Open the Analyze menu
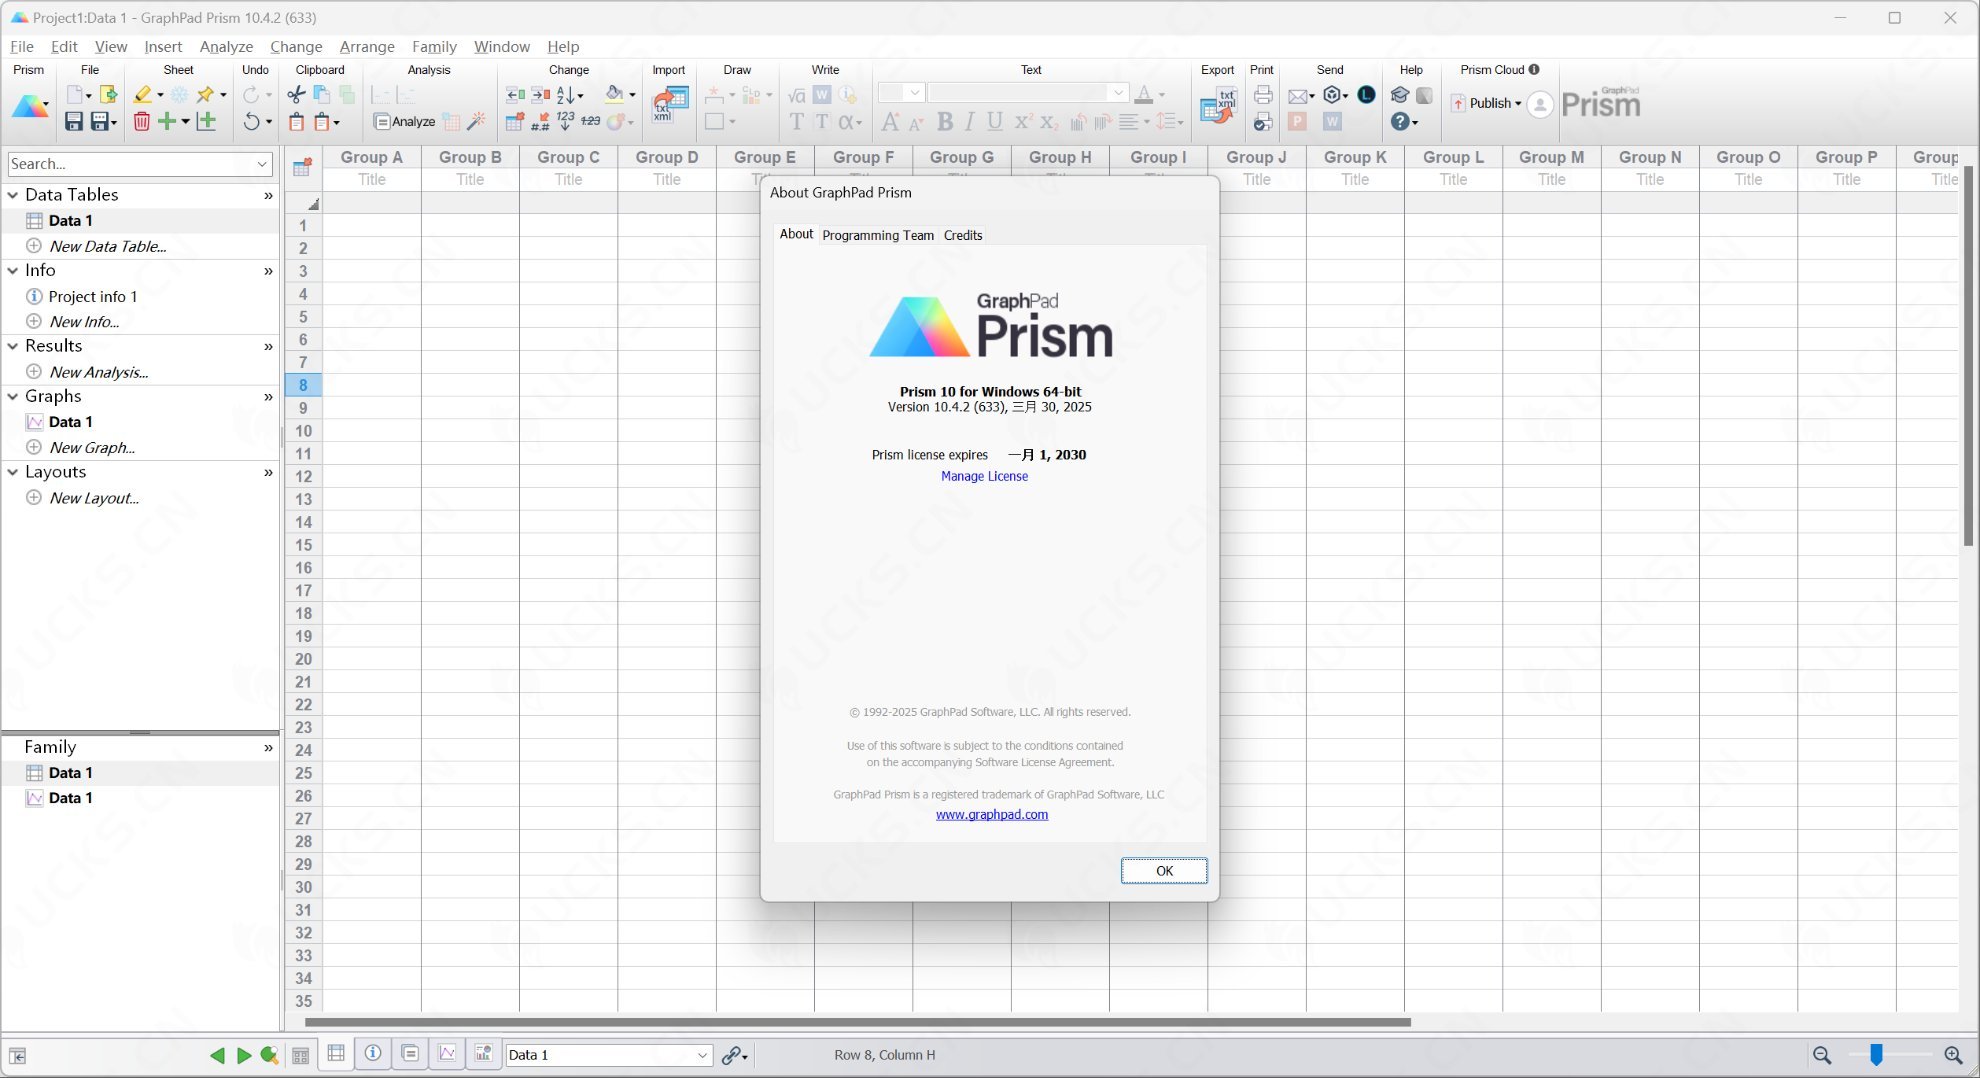 (226, 46)
